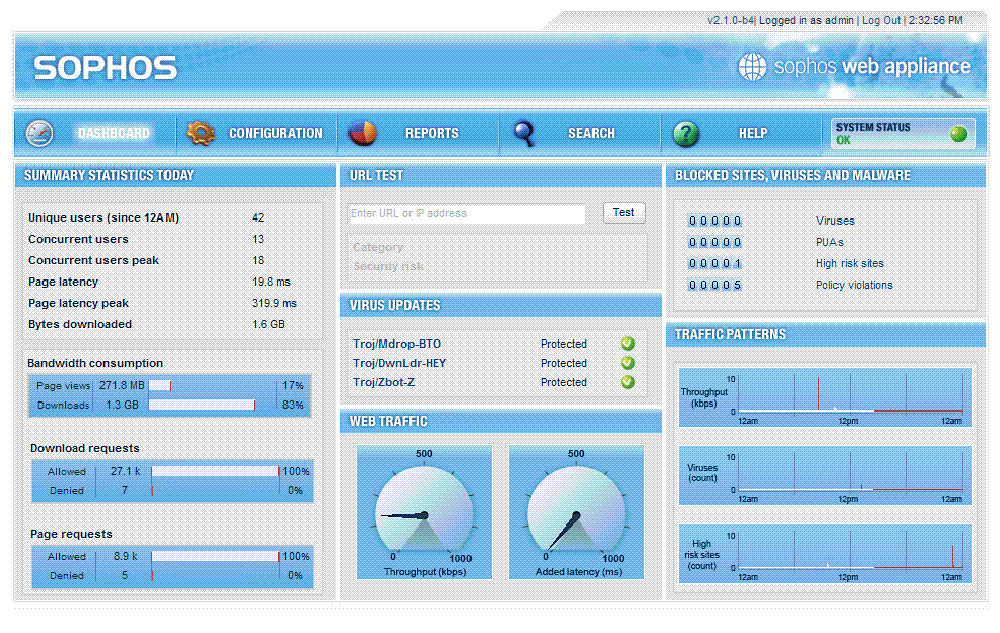Open the Troj/Zbot-Z virus update link

point(384,382)
